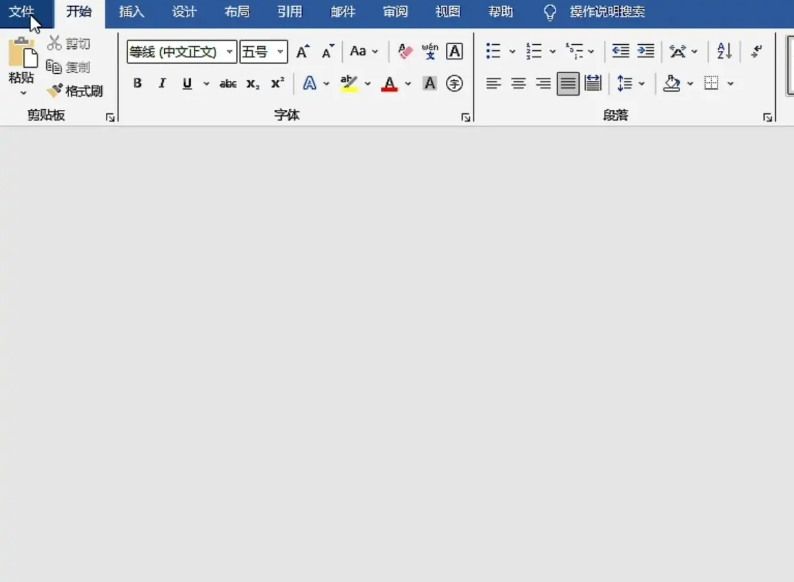The width and height of the screenshot is (794, 582).
Task: Click the Increase Indent icon
Action: (646, 51)
